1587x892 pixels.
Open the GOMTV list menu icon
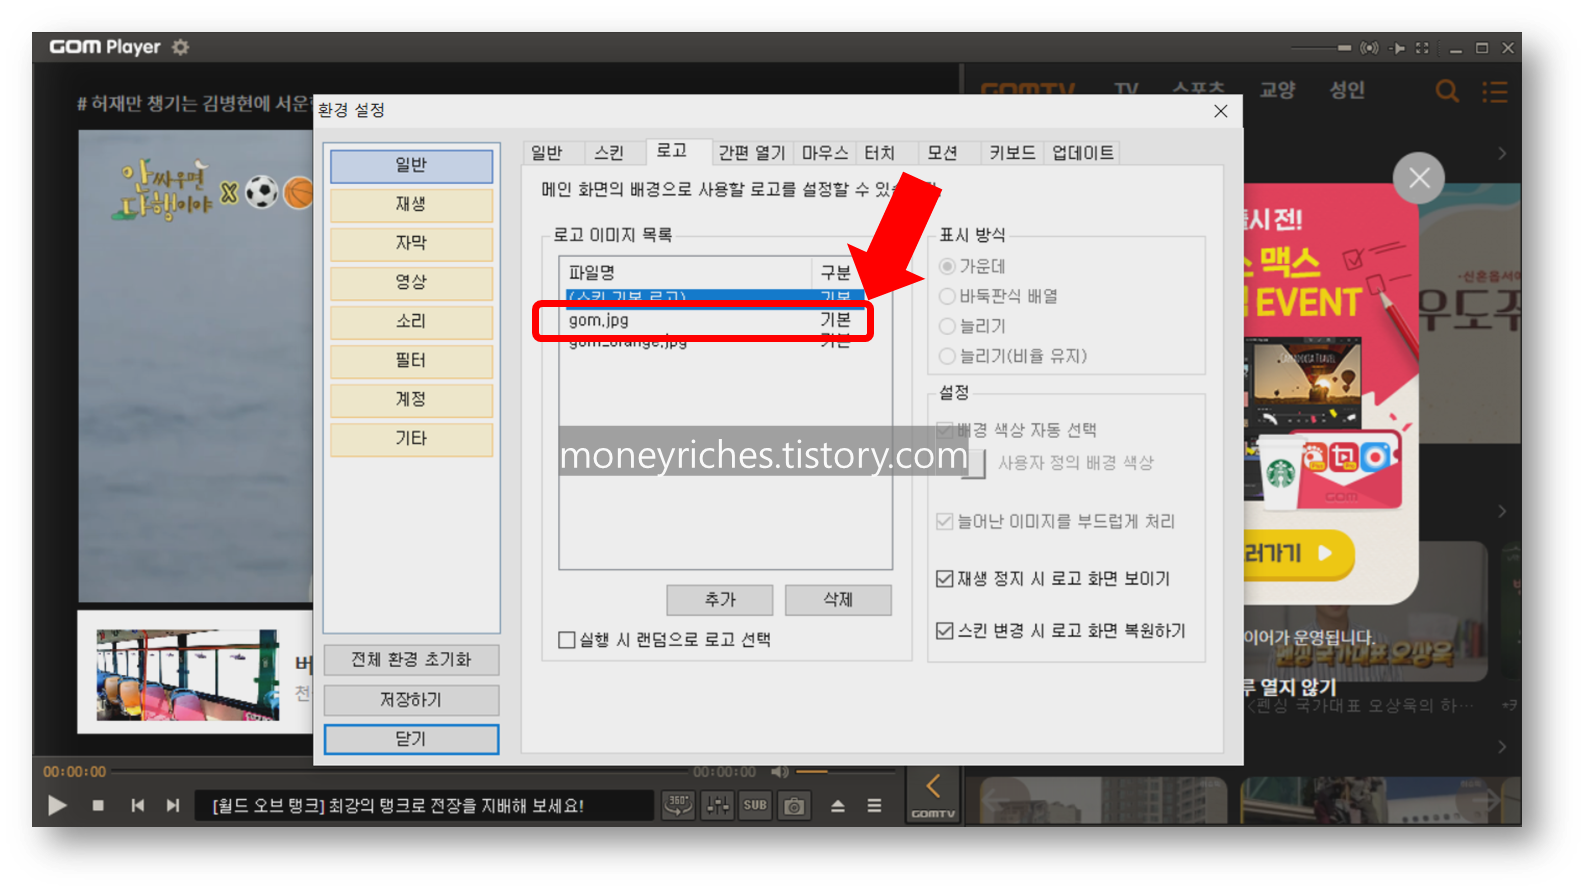[x=1495, y=92]
